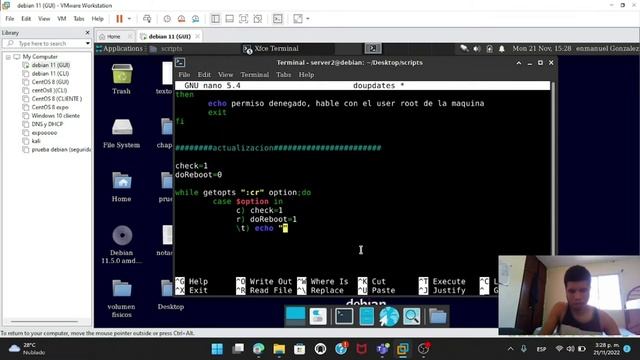Open File Explorer from the Windows taskbar
640x360 pixels.
279,349
